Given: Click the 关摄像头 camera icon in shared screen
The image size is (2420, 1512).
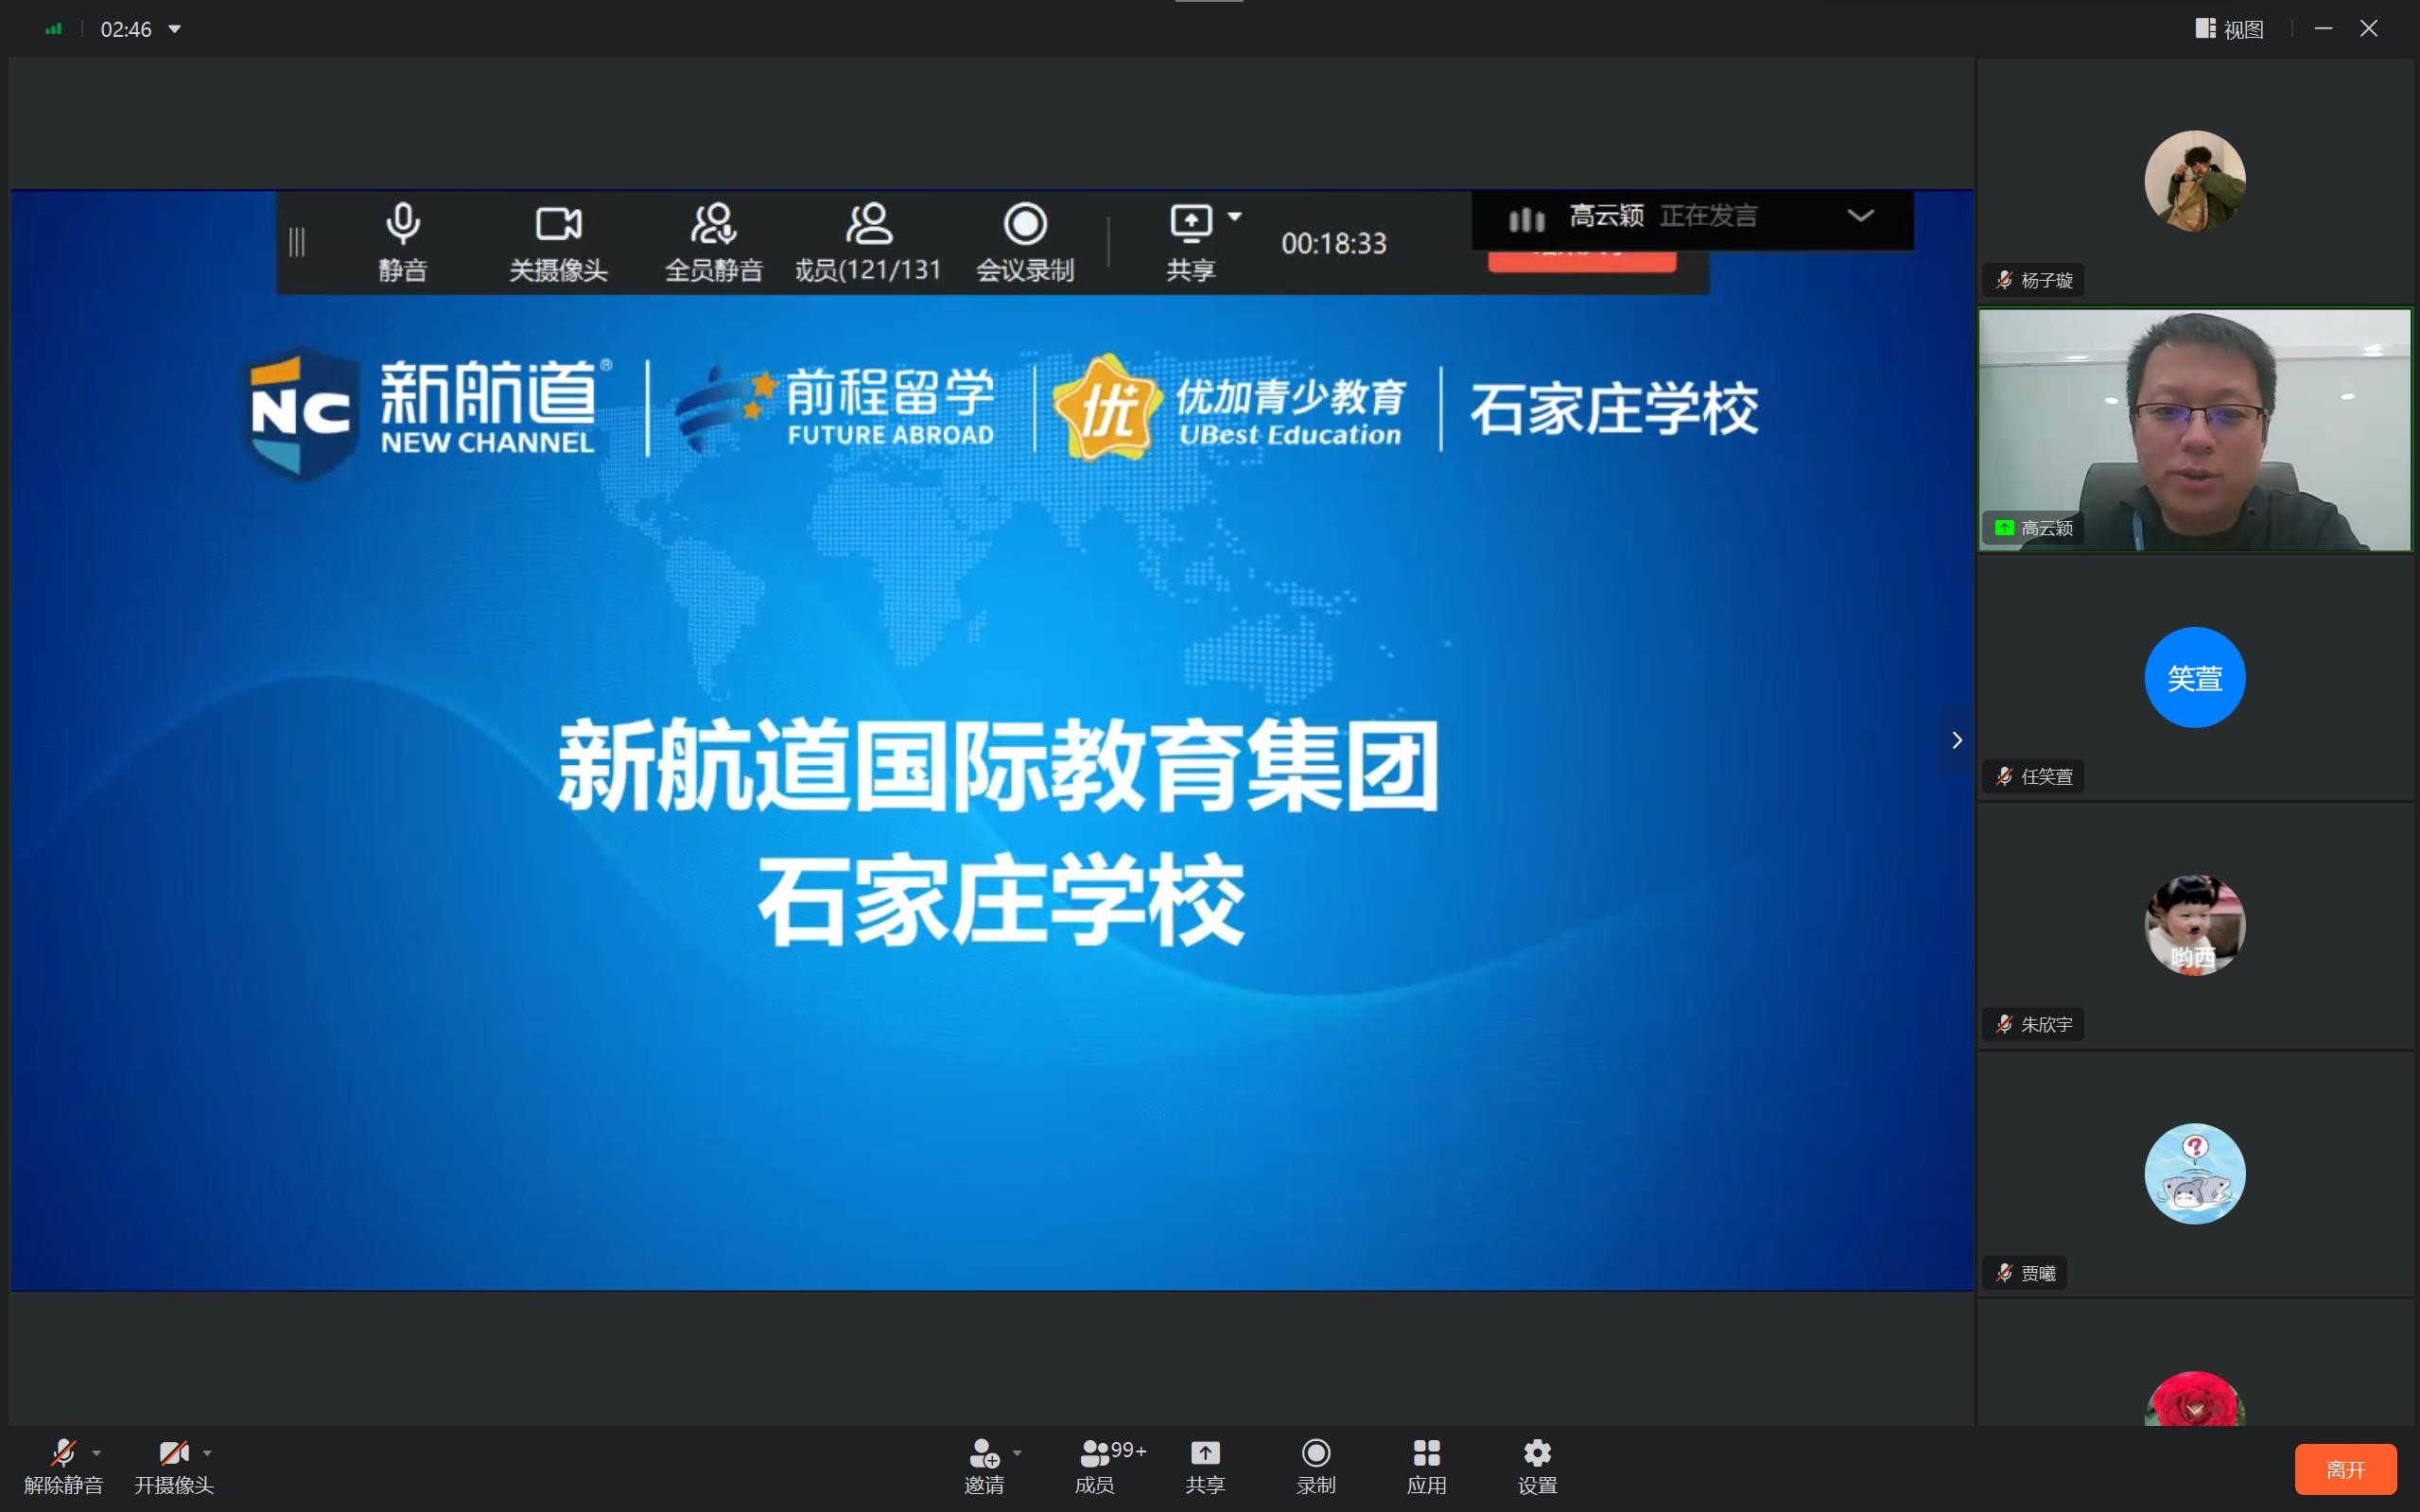Looking at the screenshot, I should (x=558, y=224).
